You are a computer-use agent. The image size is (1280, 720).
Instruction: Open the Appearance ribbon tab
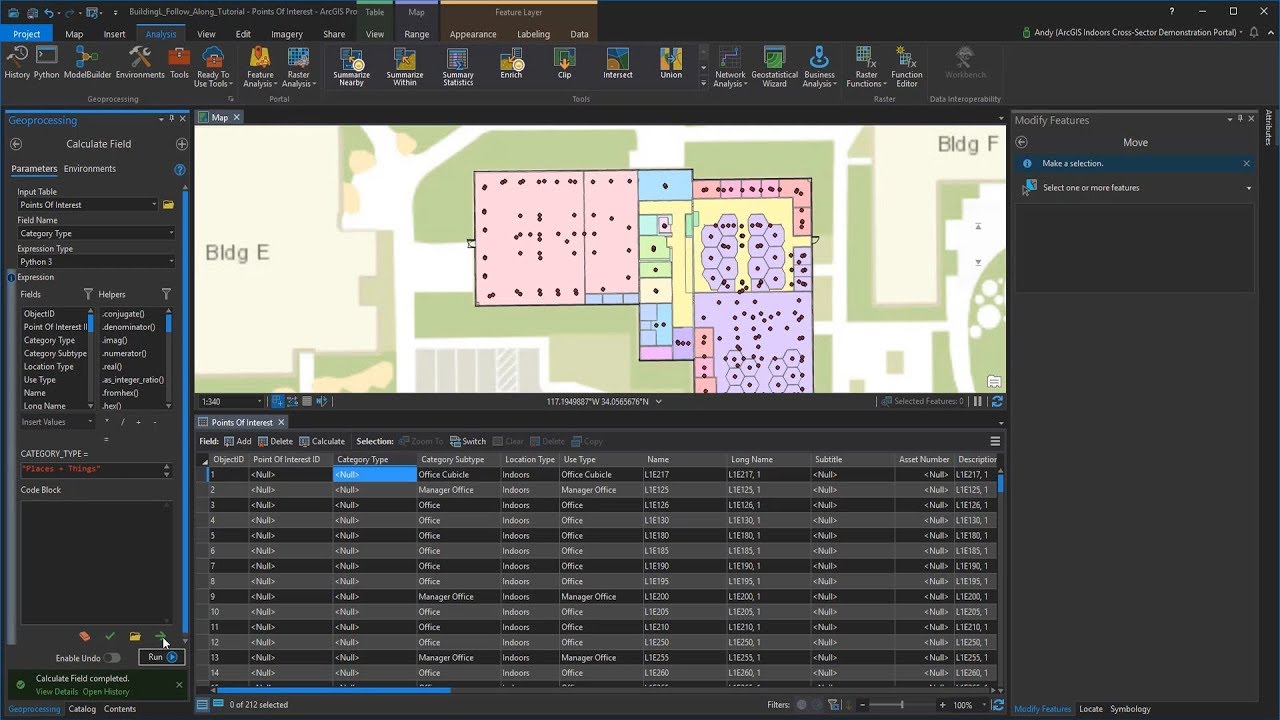click(473, 34)
